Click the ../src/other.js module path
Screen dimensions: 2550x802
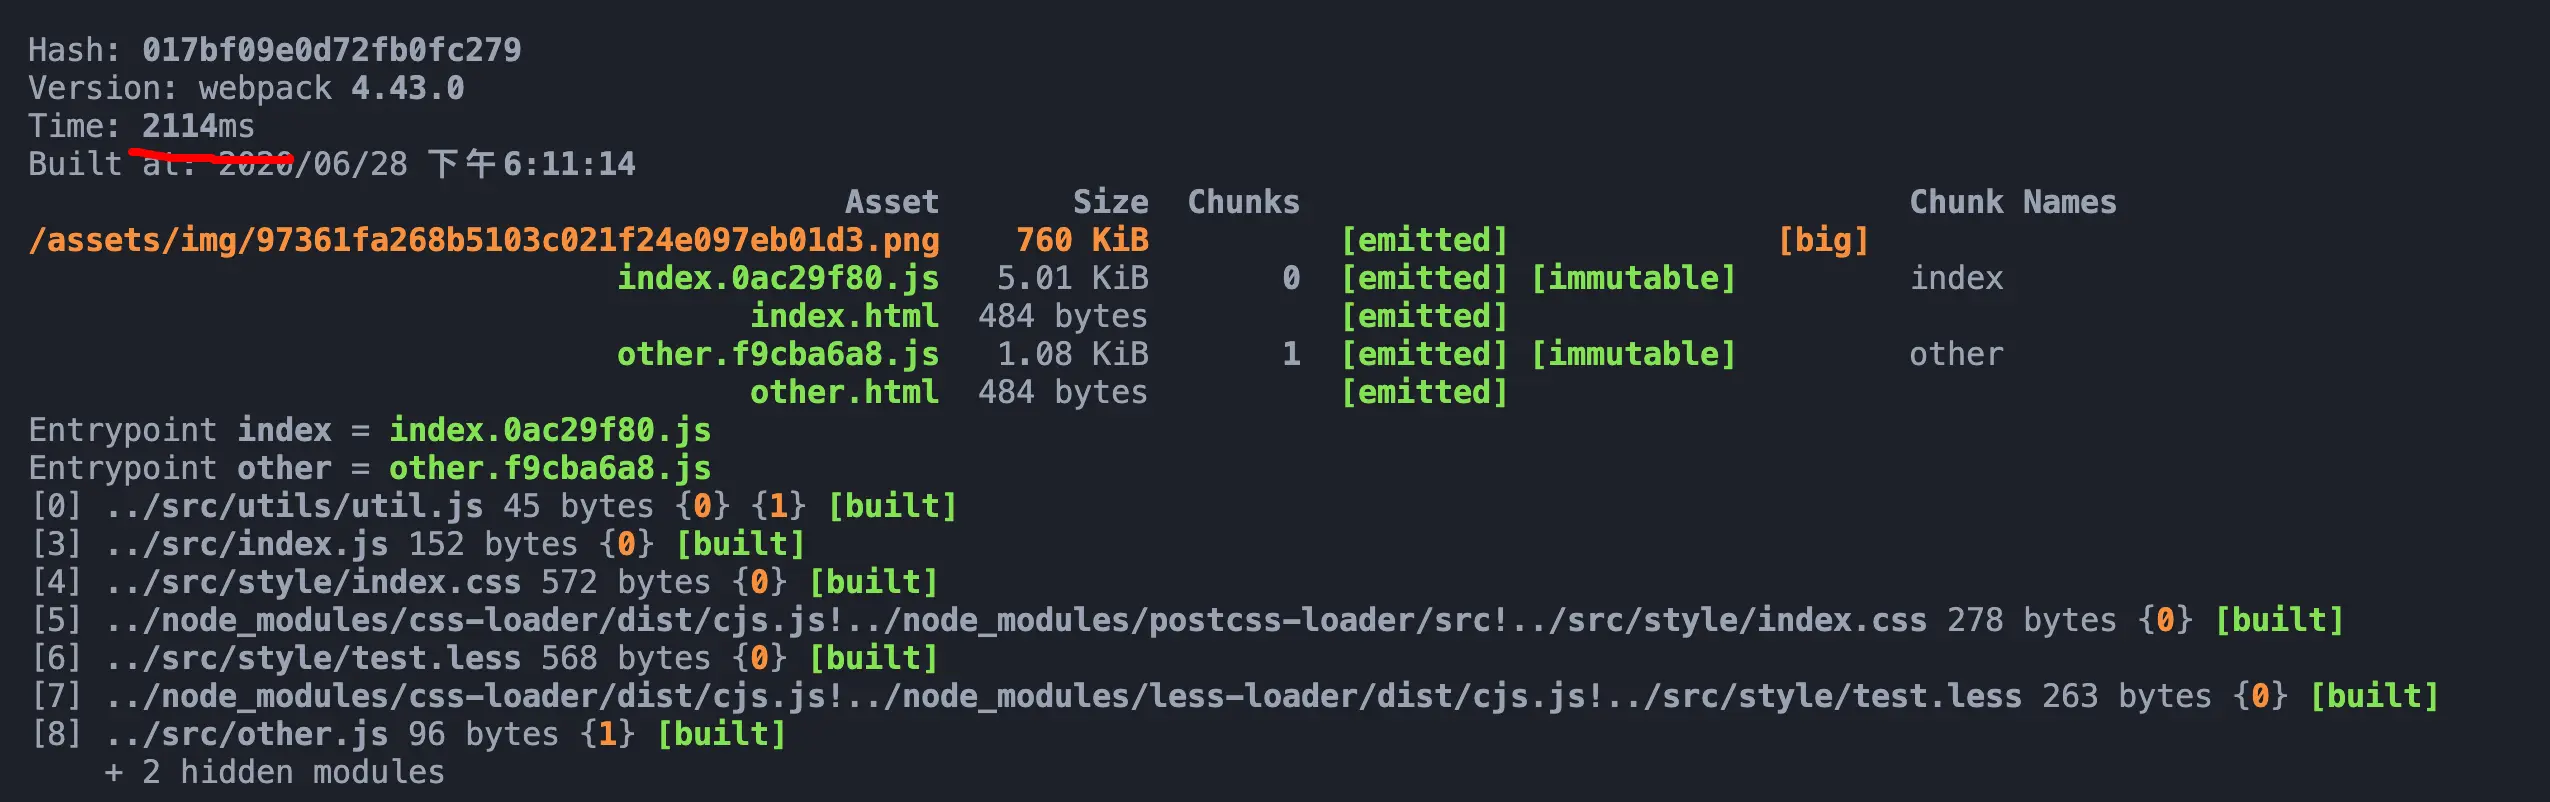[x=246, y=734]
